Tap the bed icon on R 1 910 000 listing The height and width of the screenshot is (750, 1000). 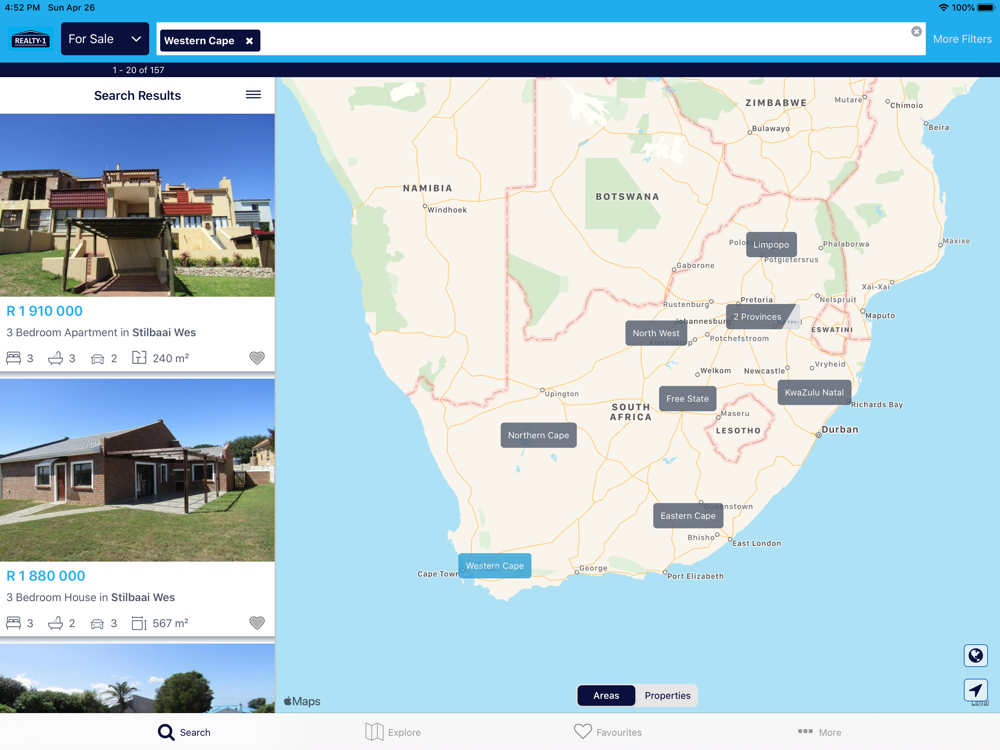point(13,358)
